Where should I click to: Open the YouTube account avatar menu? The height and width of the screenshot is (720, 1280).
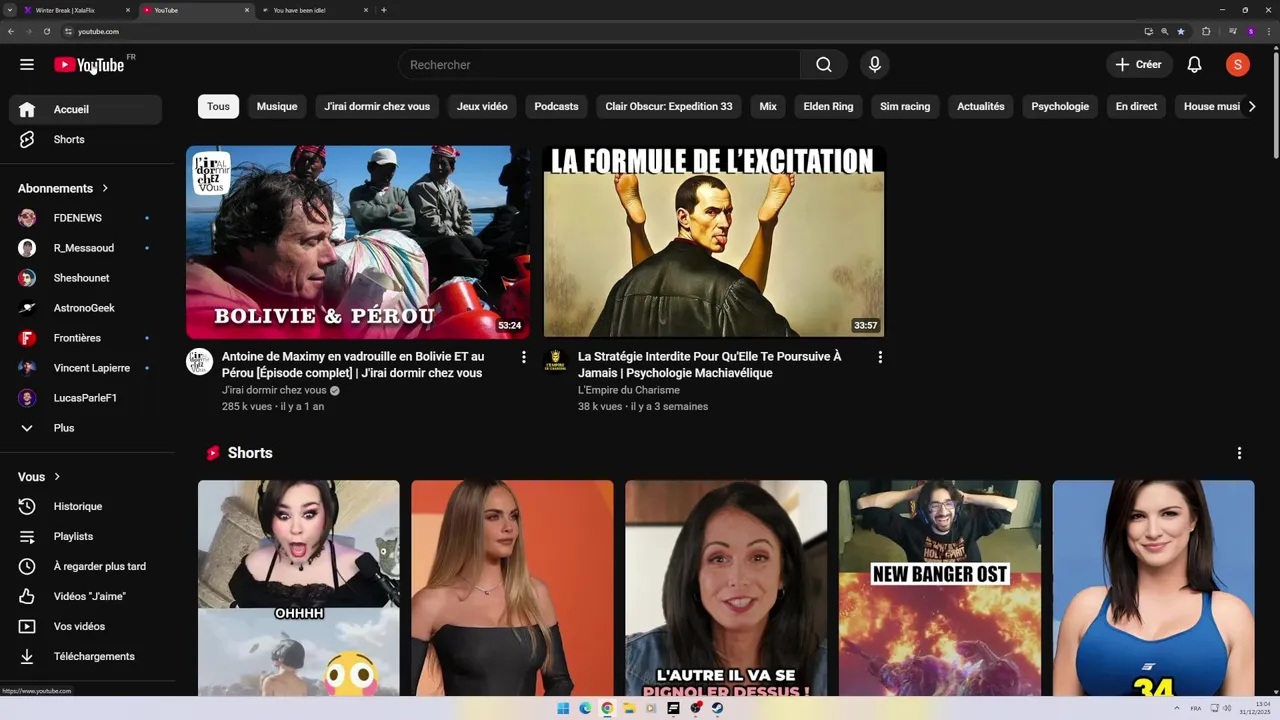coord(1237,65)
